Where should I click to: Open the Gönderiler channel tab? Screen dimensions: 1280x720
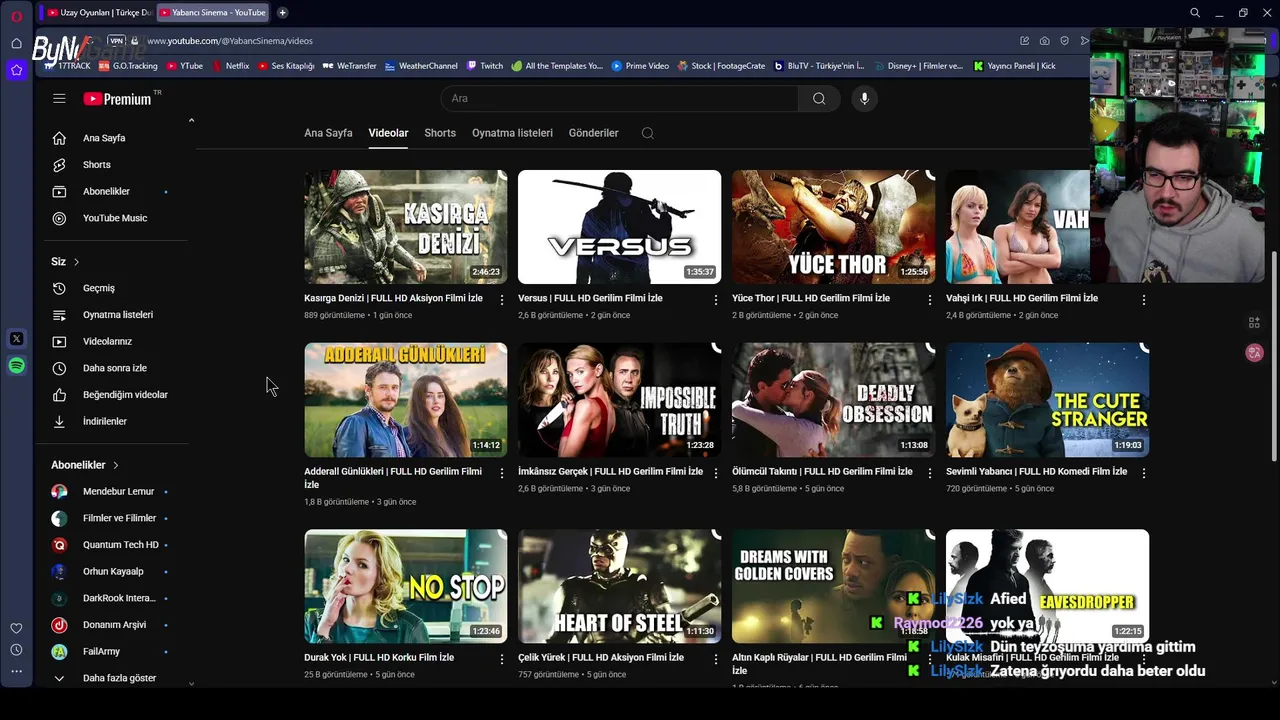coord(594,133)
